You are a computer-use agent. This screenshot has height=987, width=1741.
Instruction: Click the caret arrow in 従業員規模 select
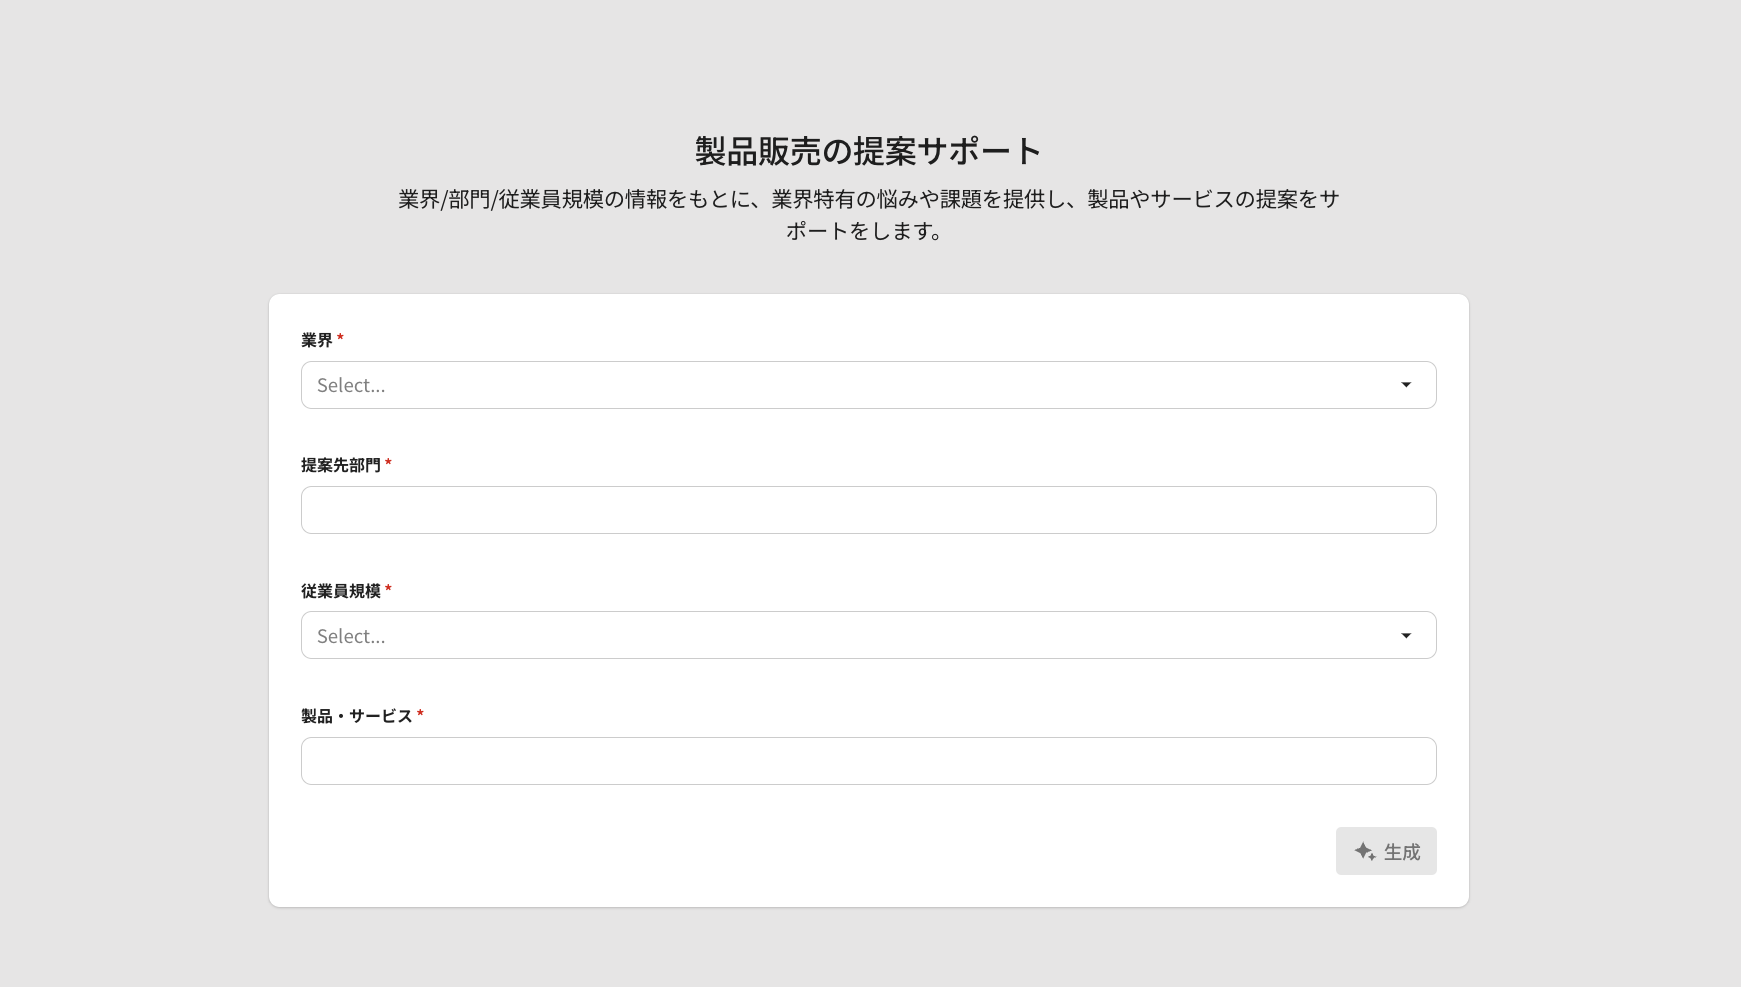click(x=1406, y=636)
